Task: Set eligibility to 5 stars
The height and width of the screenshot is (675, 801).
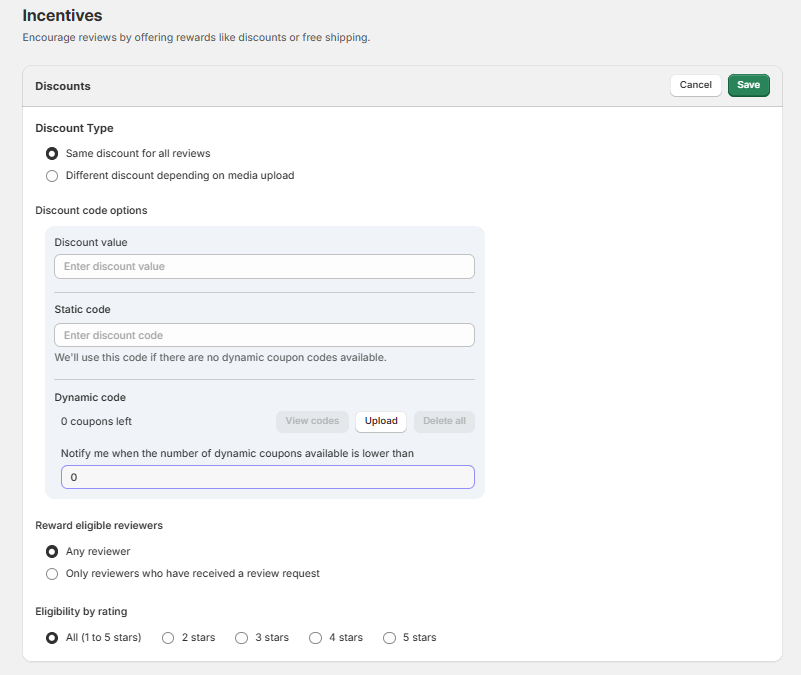Action: [389, 638]
